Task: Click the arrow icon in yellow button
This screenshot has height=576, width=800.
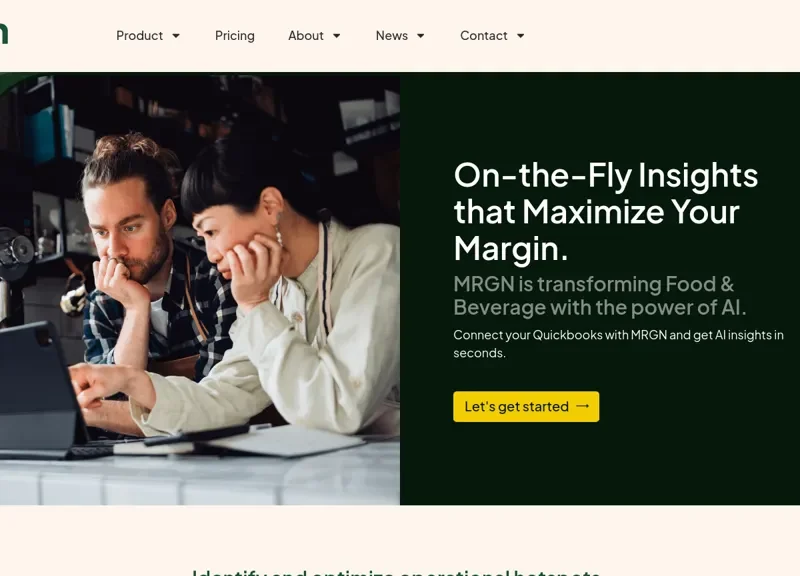Action: [x=583, y=406]
